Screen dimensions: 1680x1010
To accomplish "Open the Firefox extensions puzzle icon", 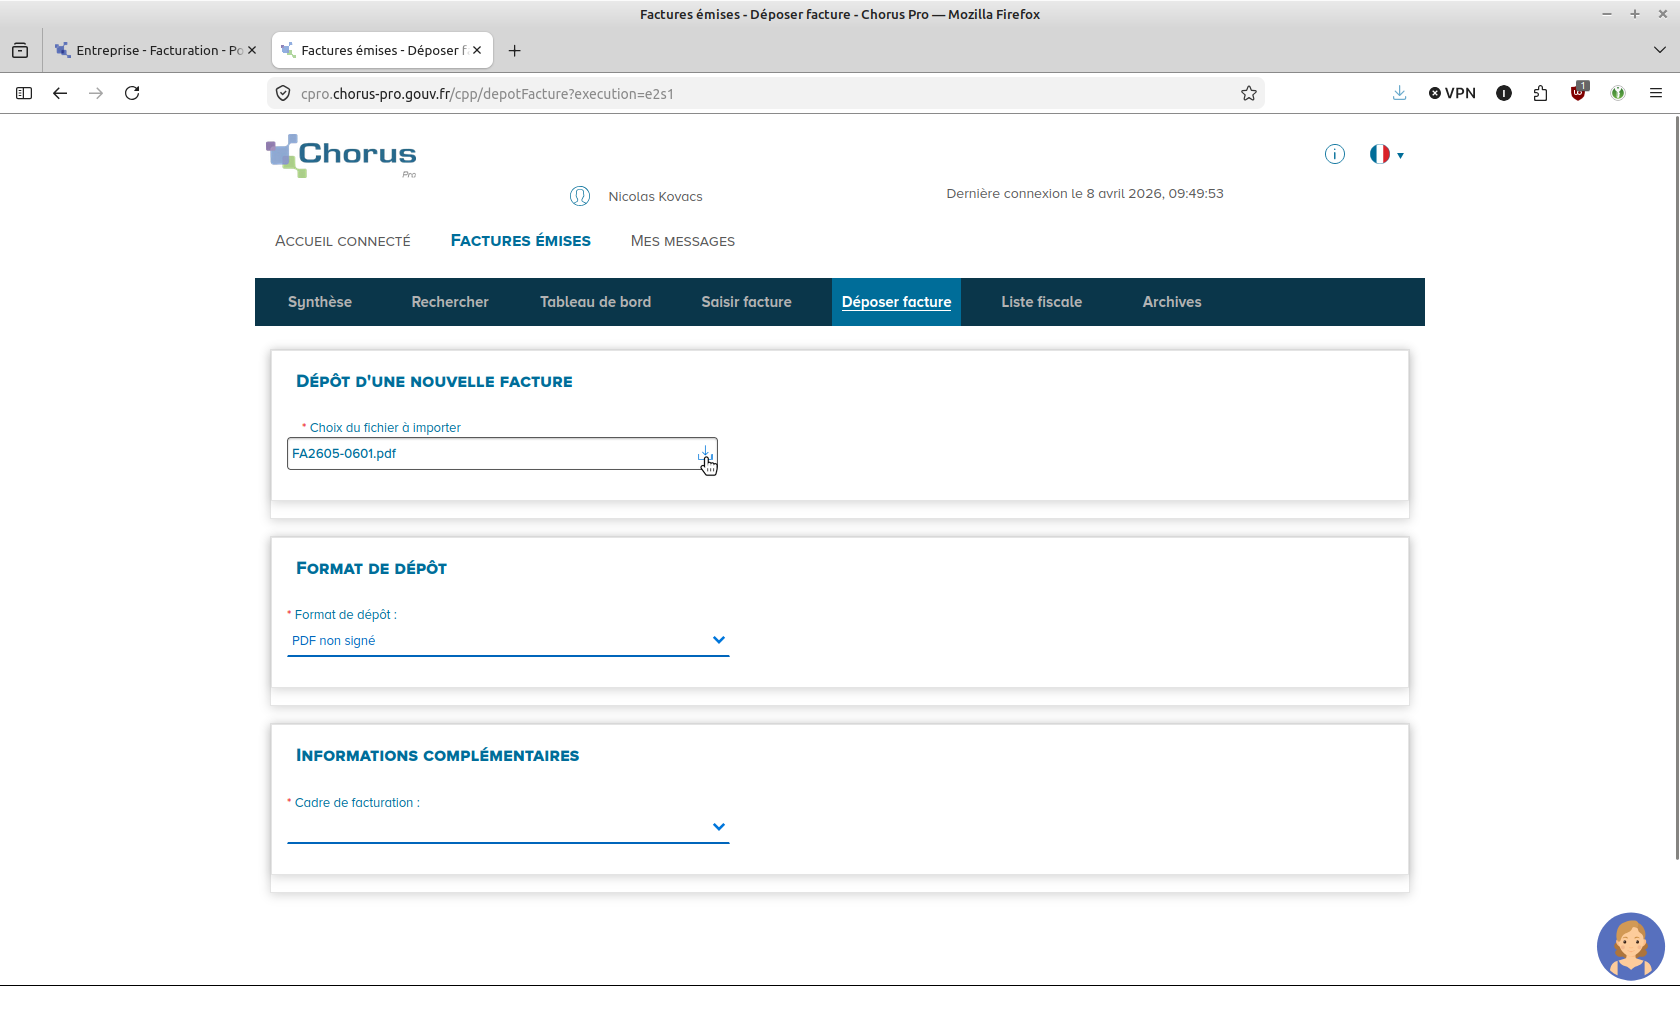I will (1540, 93).
